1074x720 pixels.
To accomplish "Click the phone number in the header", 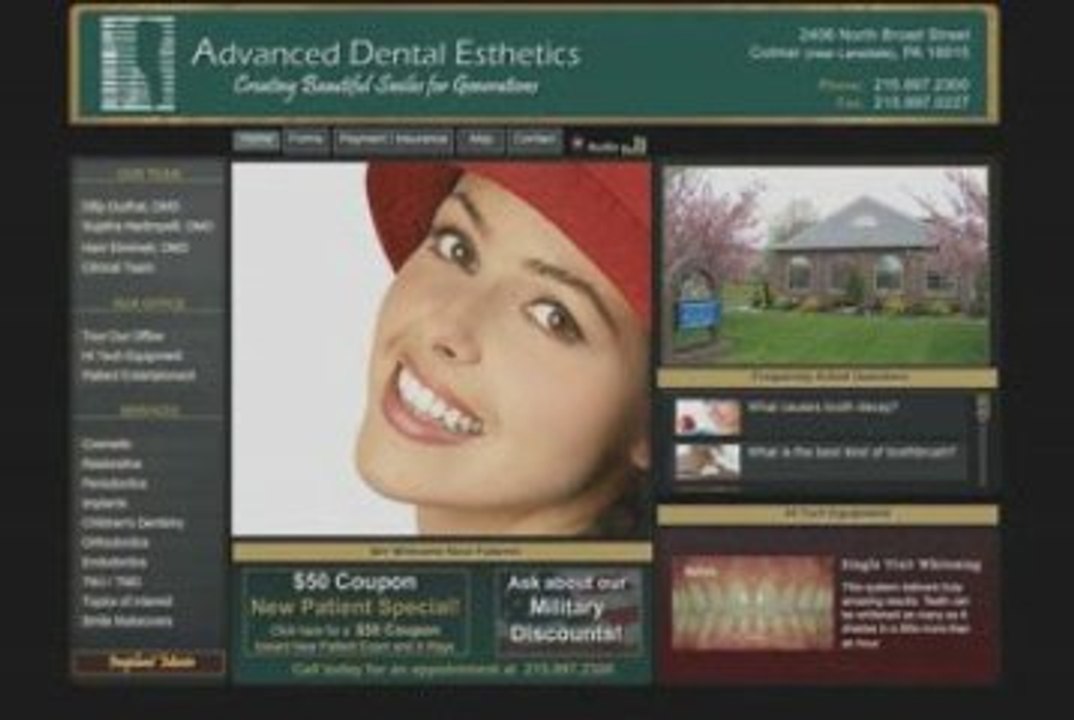I will click(921, 85).
